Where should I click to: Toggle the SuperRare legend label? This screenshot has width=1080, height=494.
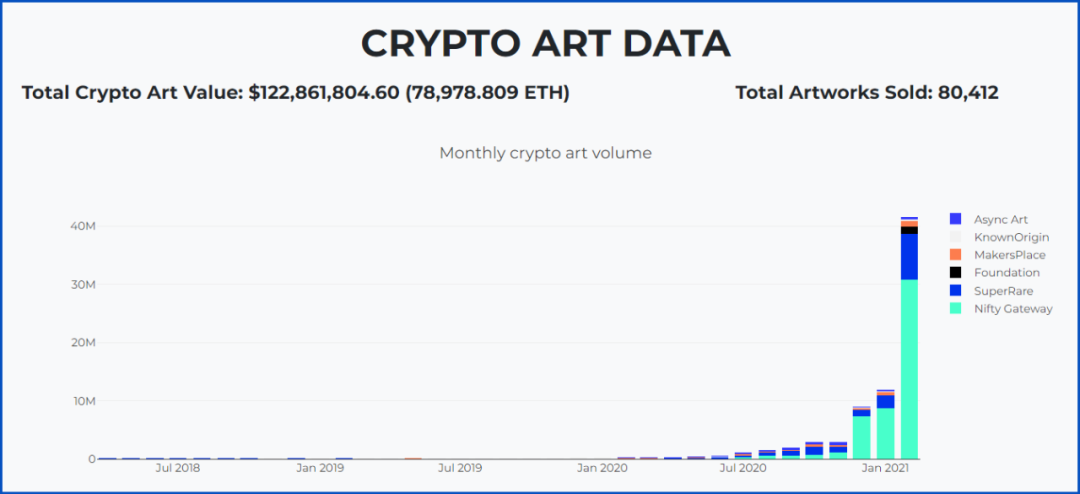tap(1003, 291)
